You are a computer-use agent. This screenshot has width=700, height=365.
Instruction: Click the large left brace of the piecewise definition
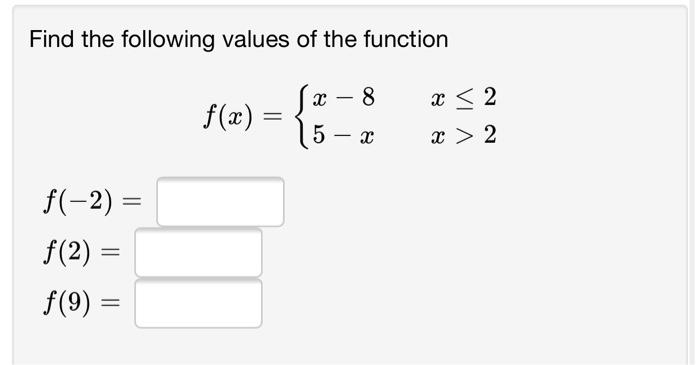[x=301, y=116]
